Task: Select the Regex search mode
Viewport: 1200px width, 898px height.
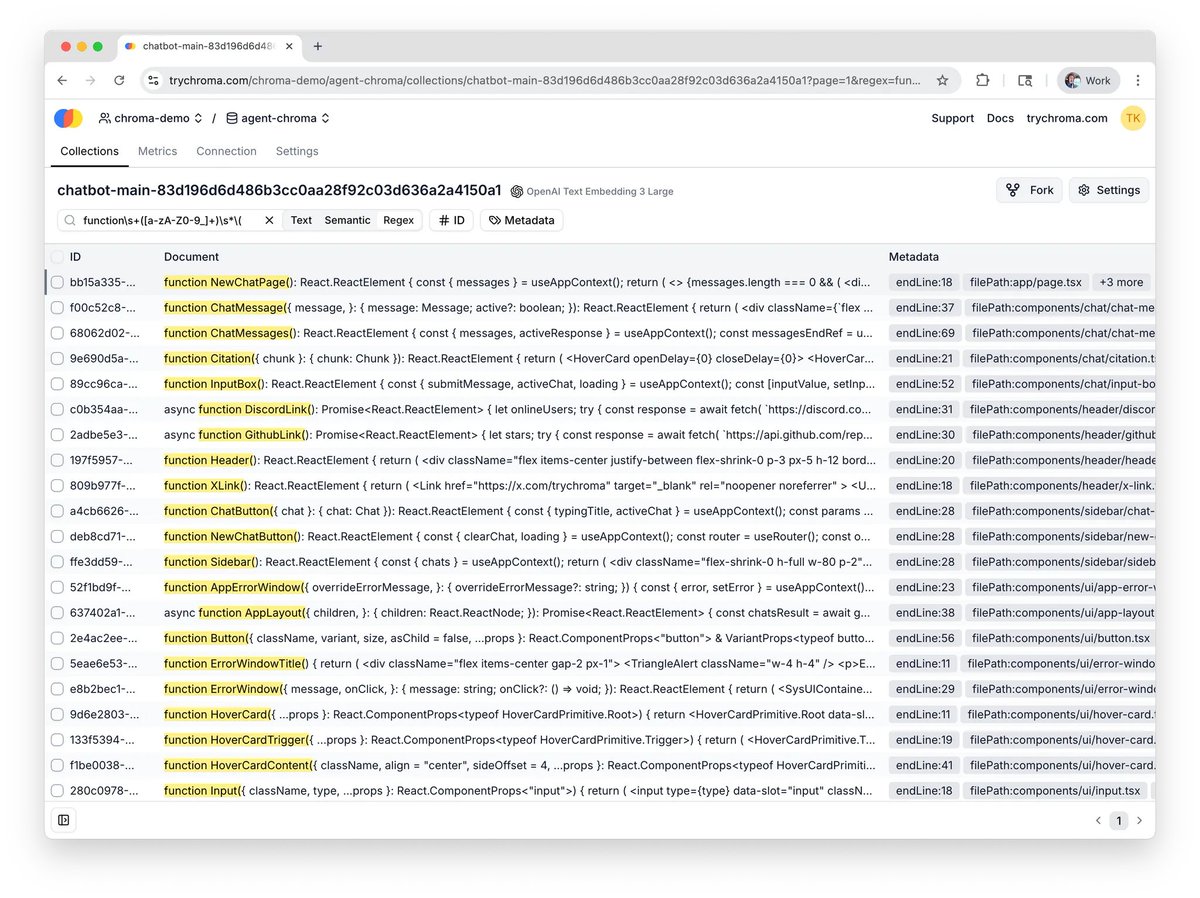Action: click(x=398, y=220)
